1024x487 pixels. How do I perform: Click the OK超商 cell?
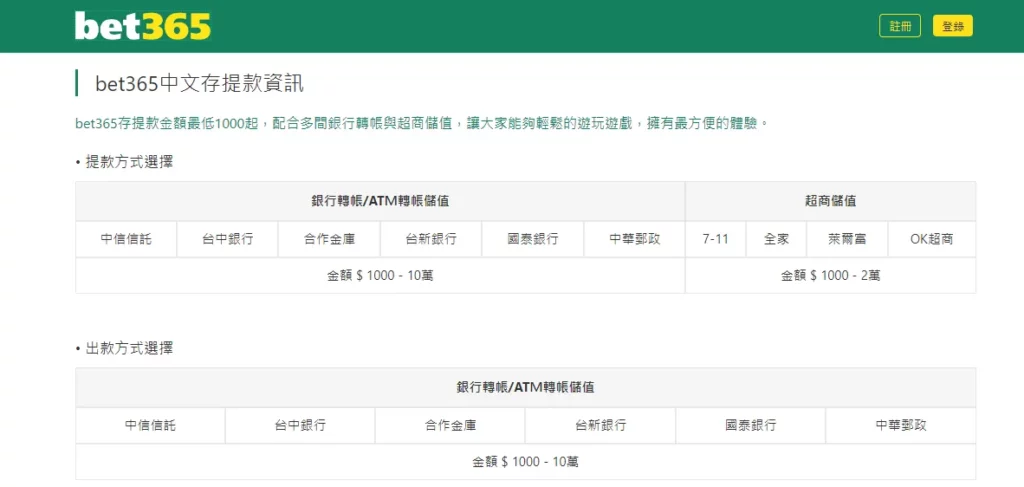[x=932, y=239]
